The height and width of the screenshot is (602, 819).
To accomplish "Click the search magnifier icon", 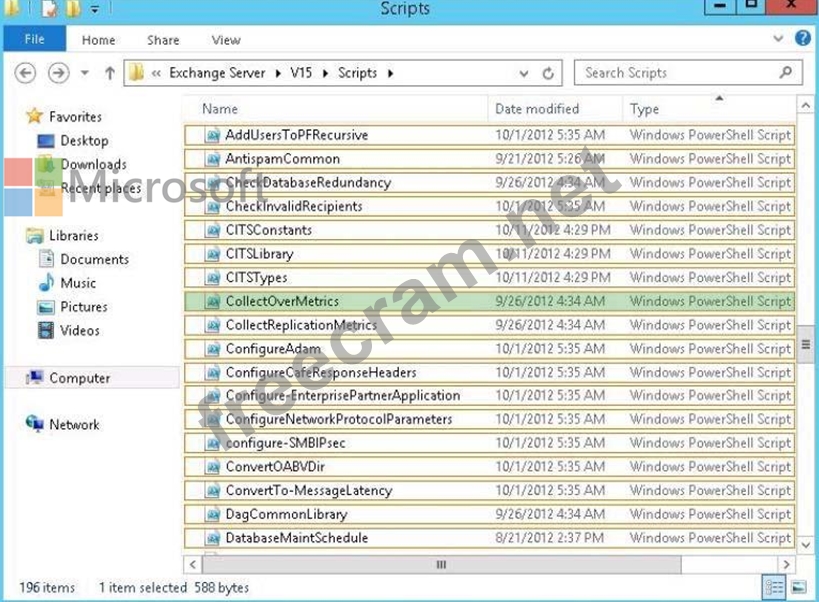I will tap(786, 72).
